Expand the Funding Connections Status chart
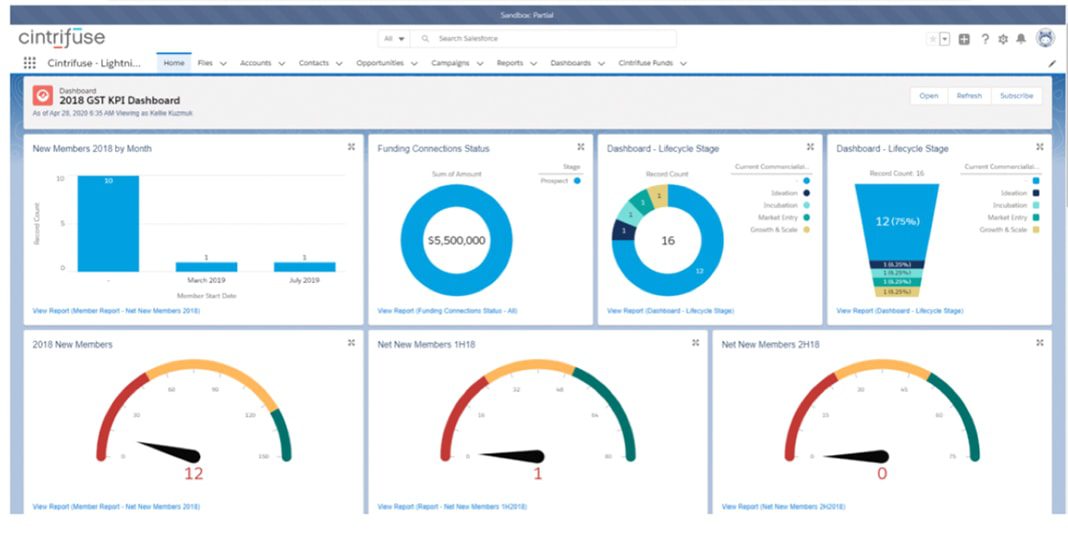Screen dimensions: 1068x541 [581, 146]
